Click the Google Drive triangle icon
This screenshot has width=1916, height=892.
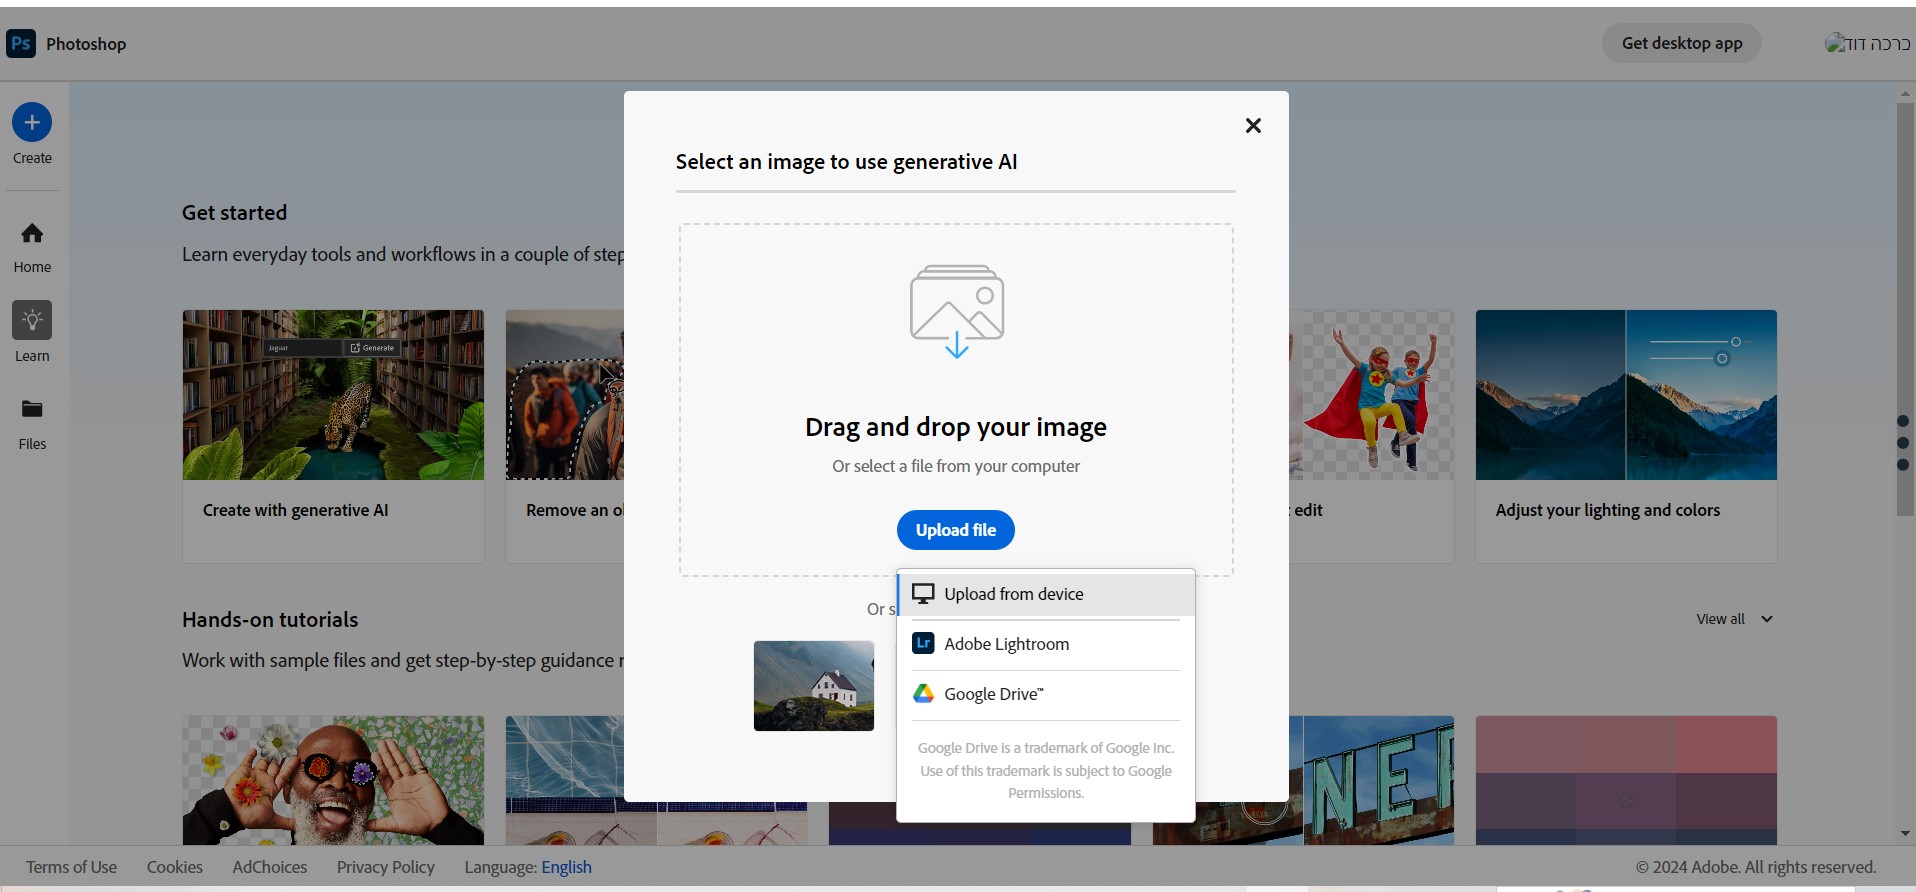tap(923, 694)
